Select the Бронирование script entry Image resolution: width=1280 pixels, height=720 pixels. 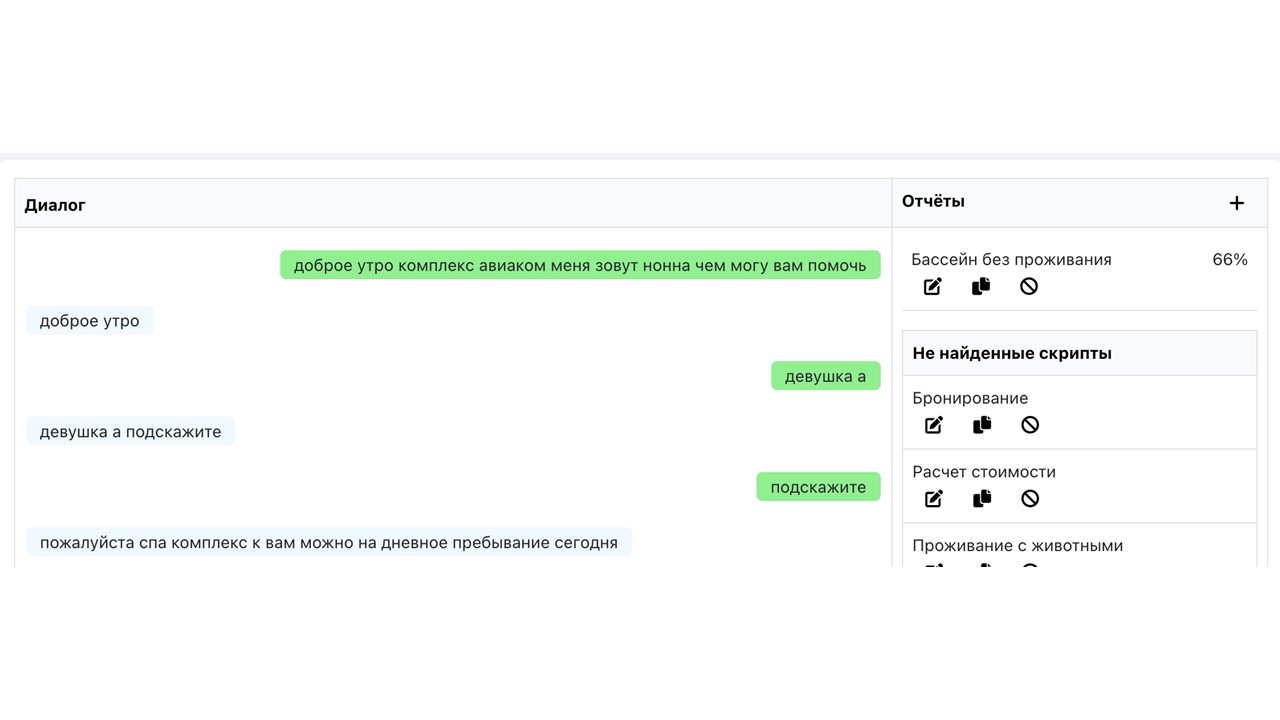pos(970,398)
